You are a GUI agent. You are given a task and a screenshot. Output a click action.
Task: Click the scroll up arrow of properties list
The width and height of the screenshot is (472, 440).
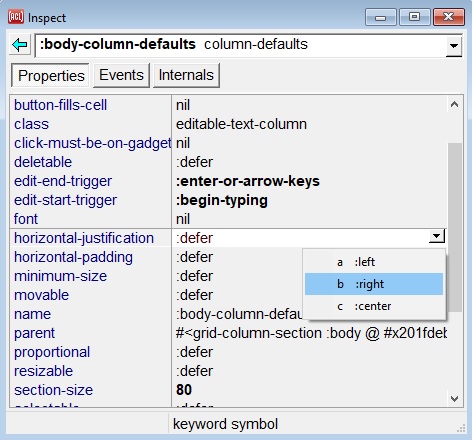point(454,105)
